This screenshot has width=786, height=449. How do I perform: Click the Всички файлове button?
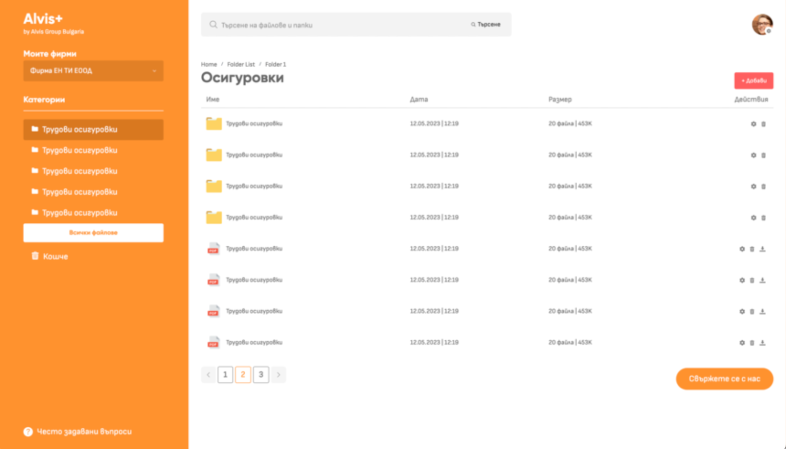click(x=93, y=233)
